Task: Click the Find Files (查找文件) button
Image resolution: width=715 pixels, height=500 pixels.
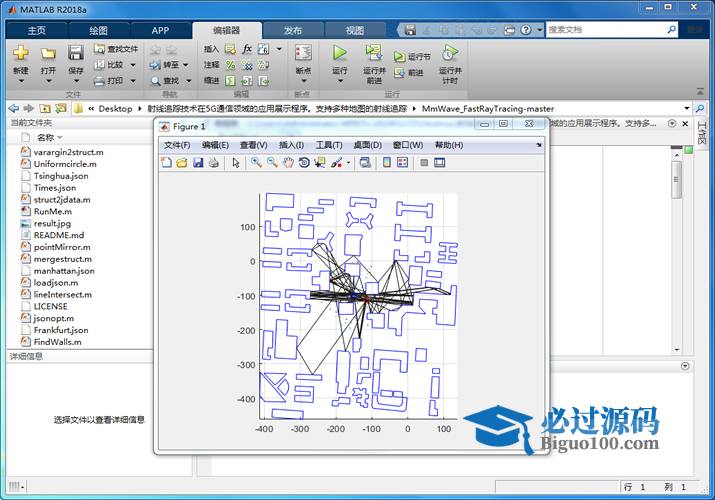Action: tap(117, 48)
